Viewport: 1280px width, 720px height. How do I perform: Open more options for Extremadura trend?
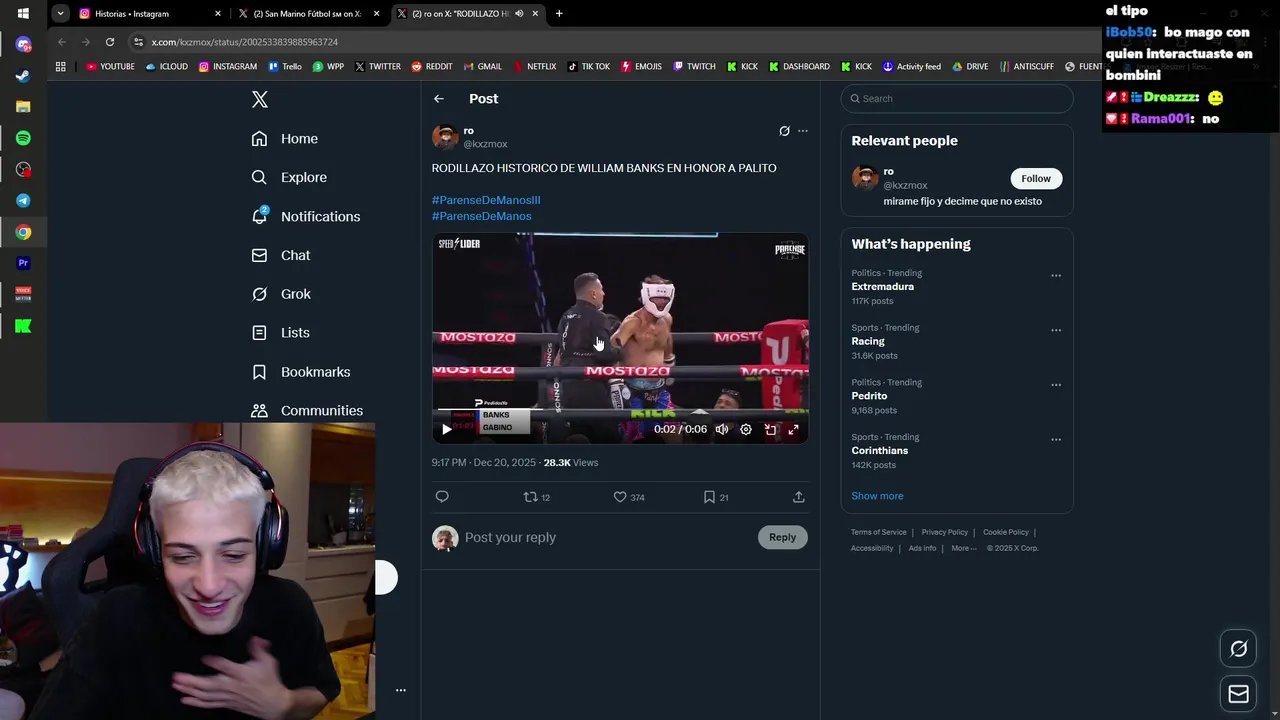[x=1056, y=275]
